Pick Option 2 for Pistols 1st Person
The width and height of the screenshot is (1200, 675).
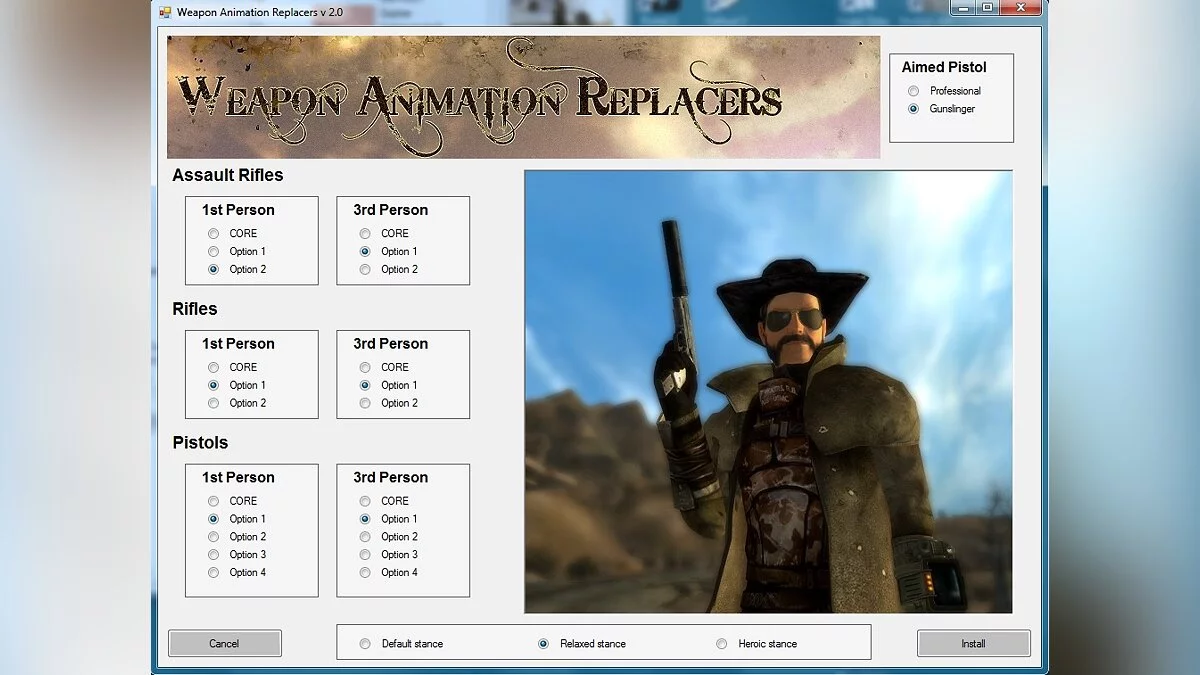213,537
